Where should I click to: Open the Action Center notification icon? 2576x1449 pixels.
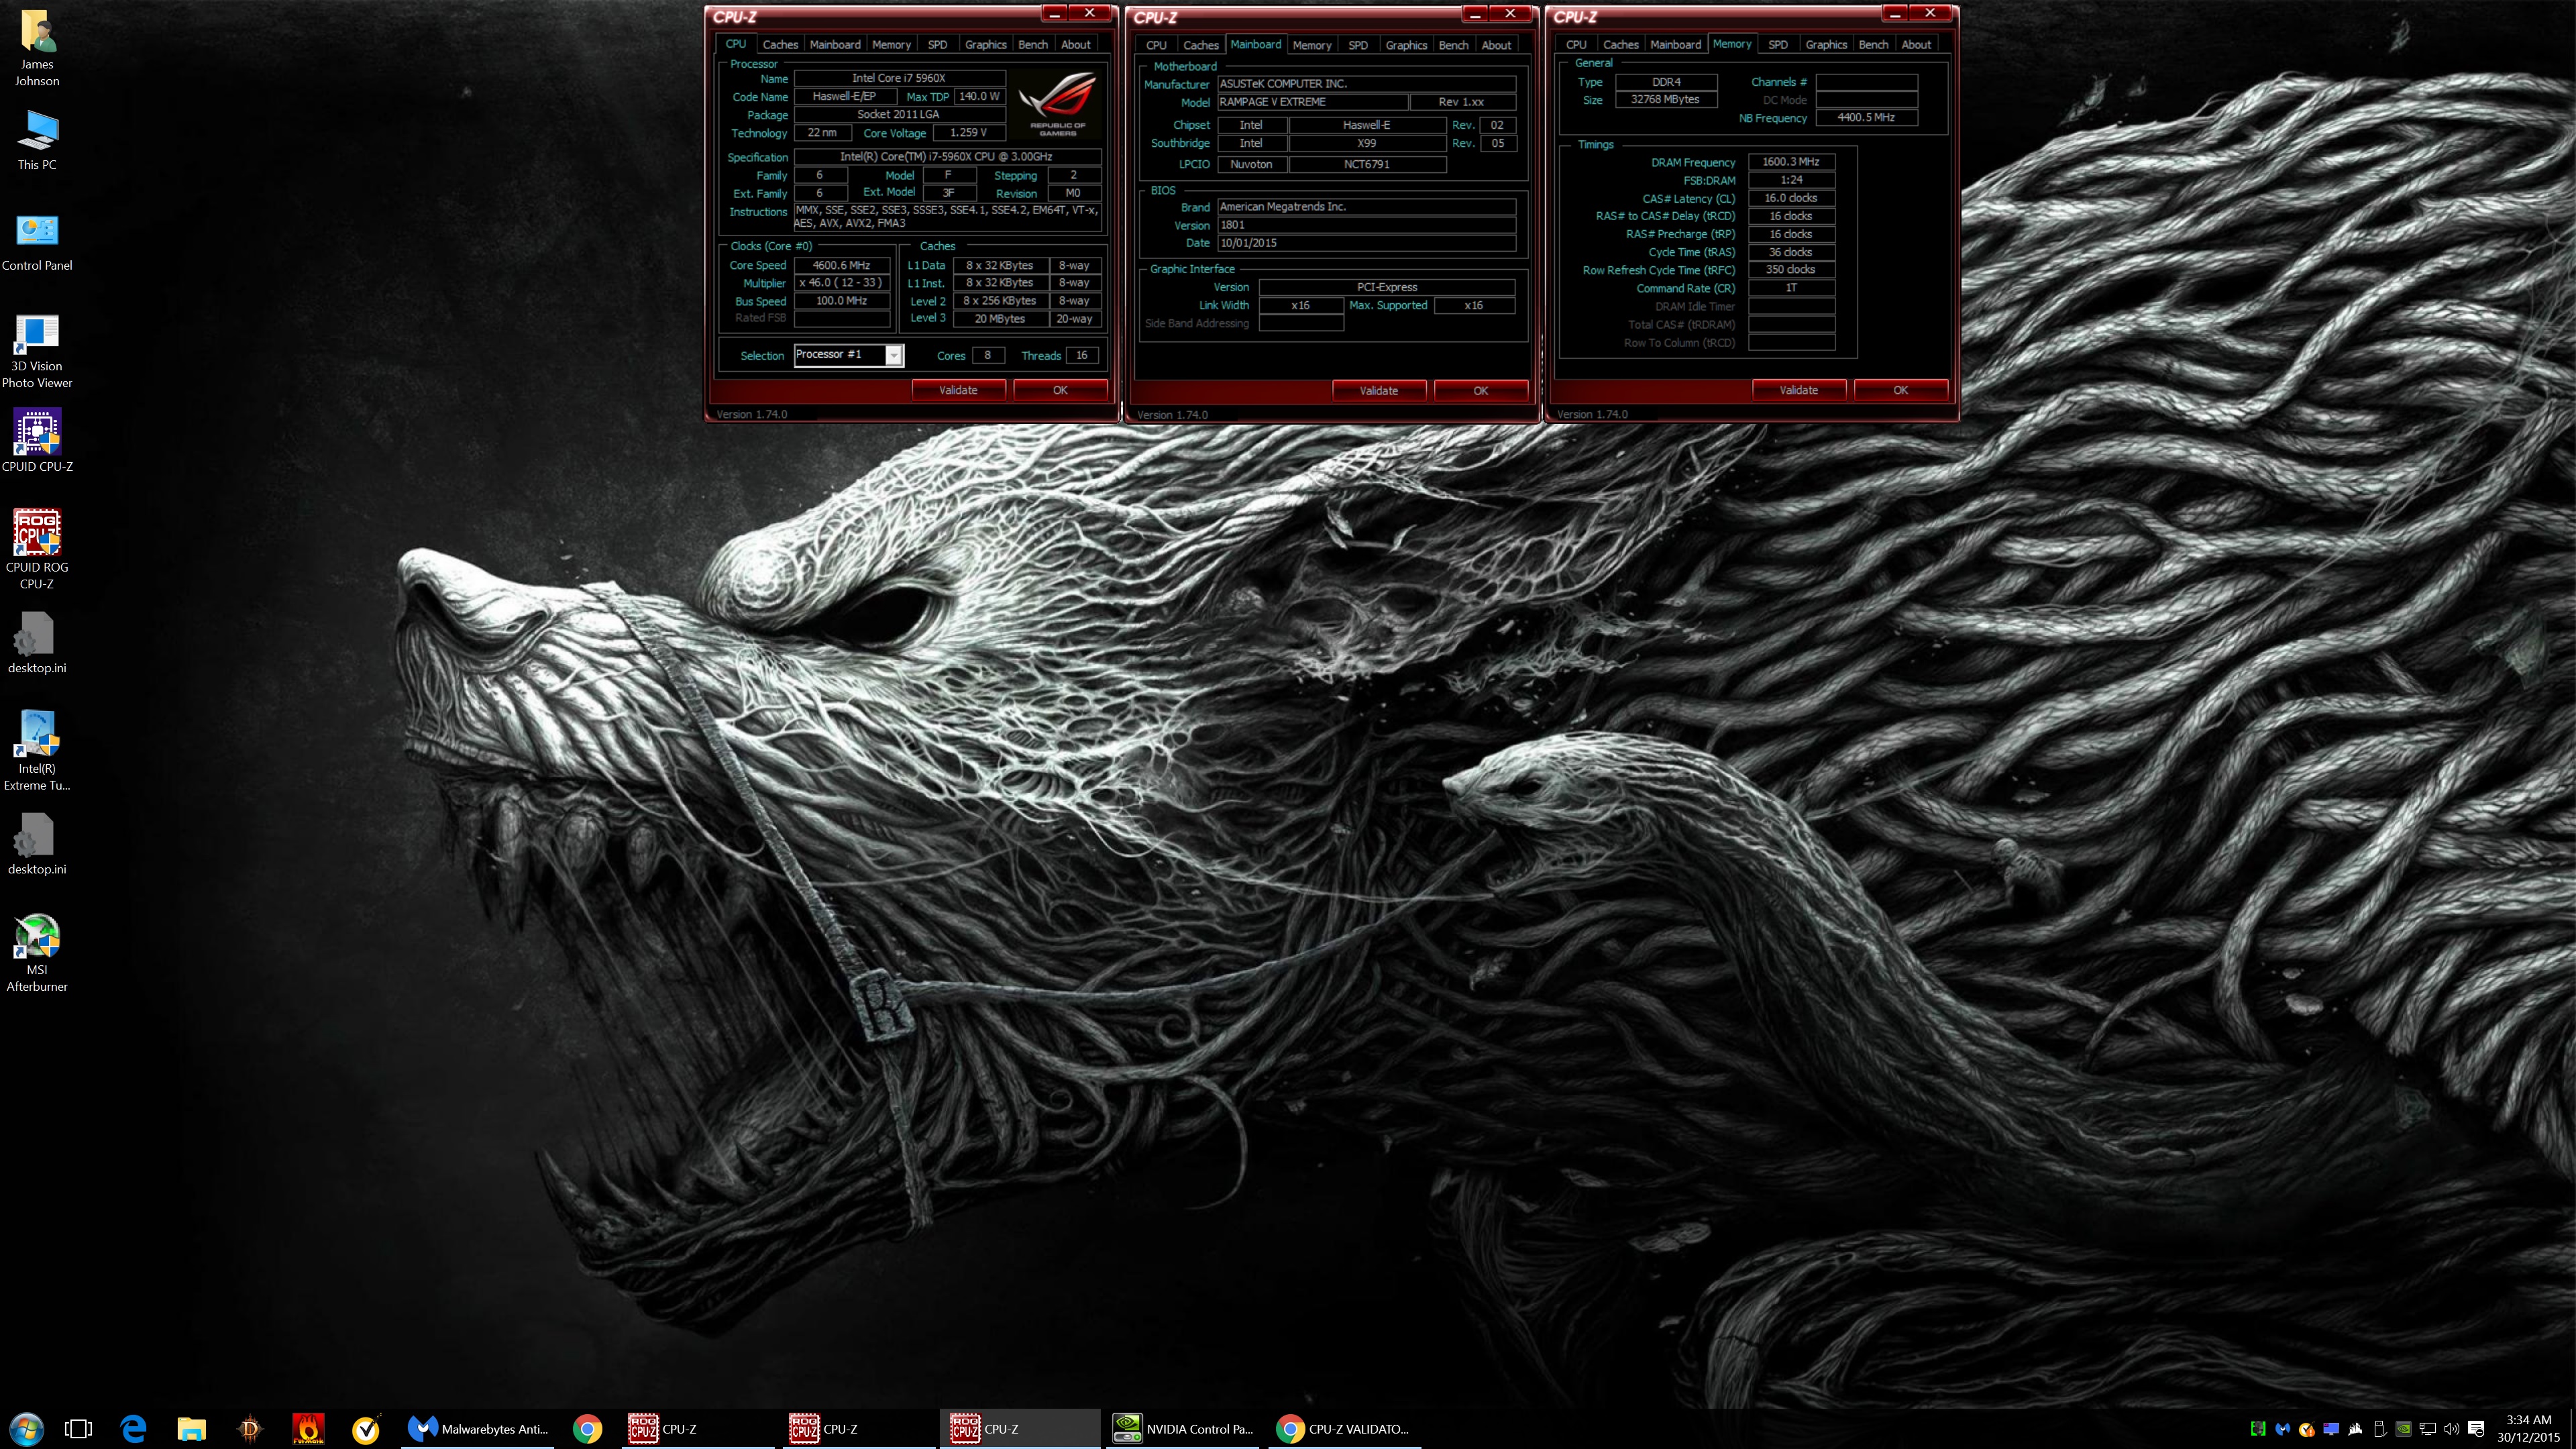coord(2476,1429)
